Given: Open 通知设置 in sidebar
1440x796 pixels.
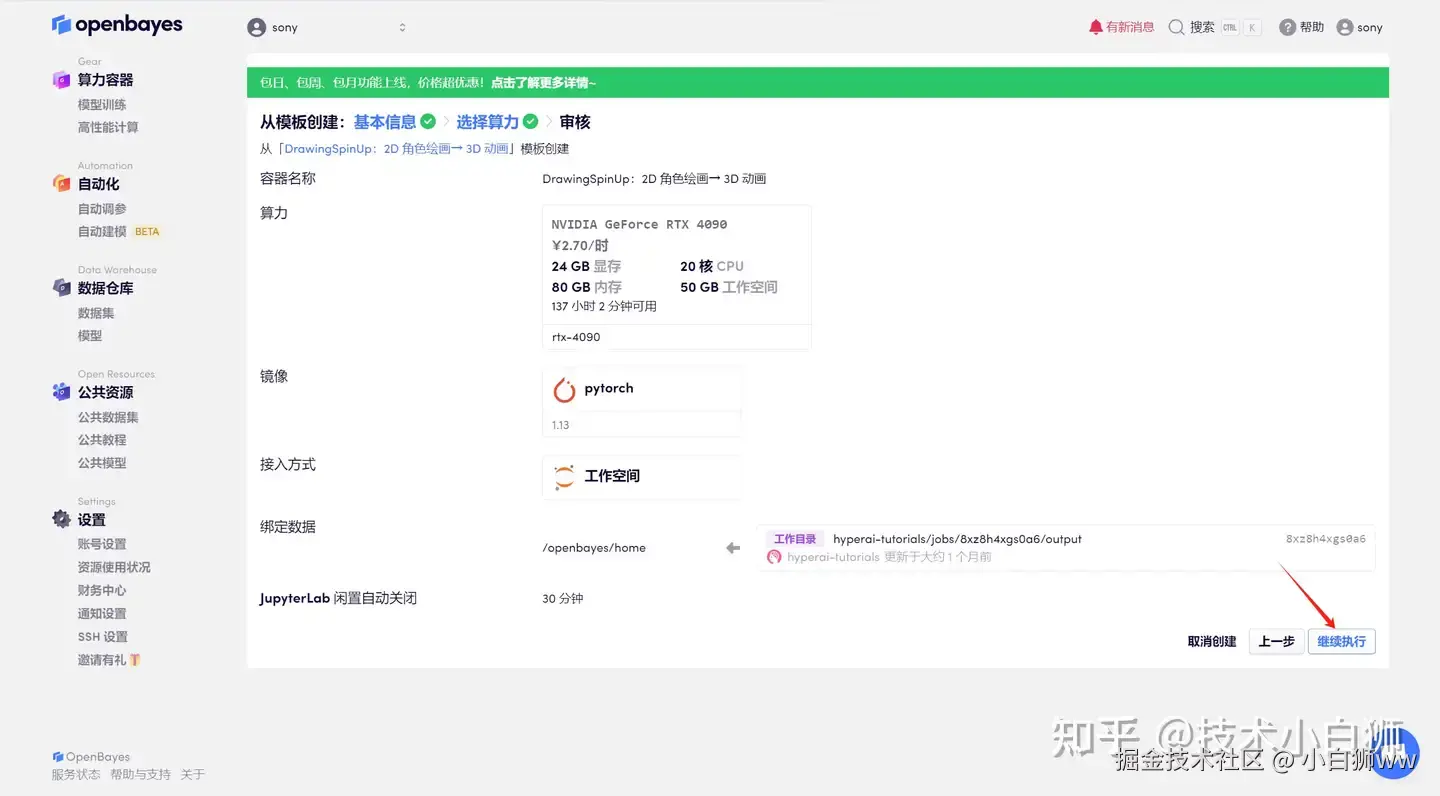Looking at the screenshot, I should tap(102, 613).
